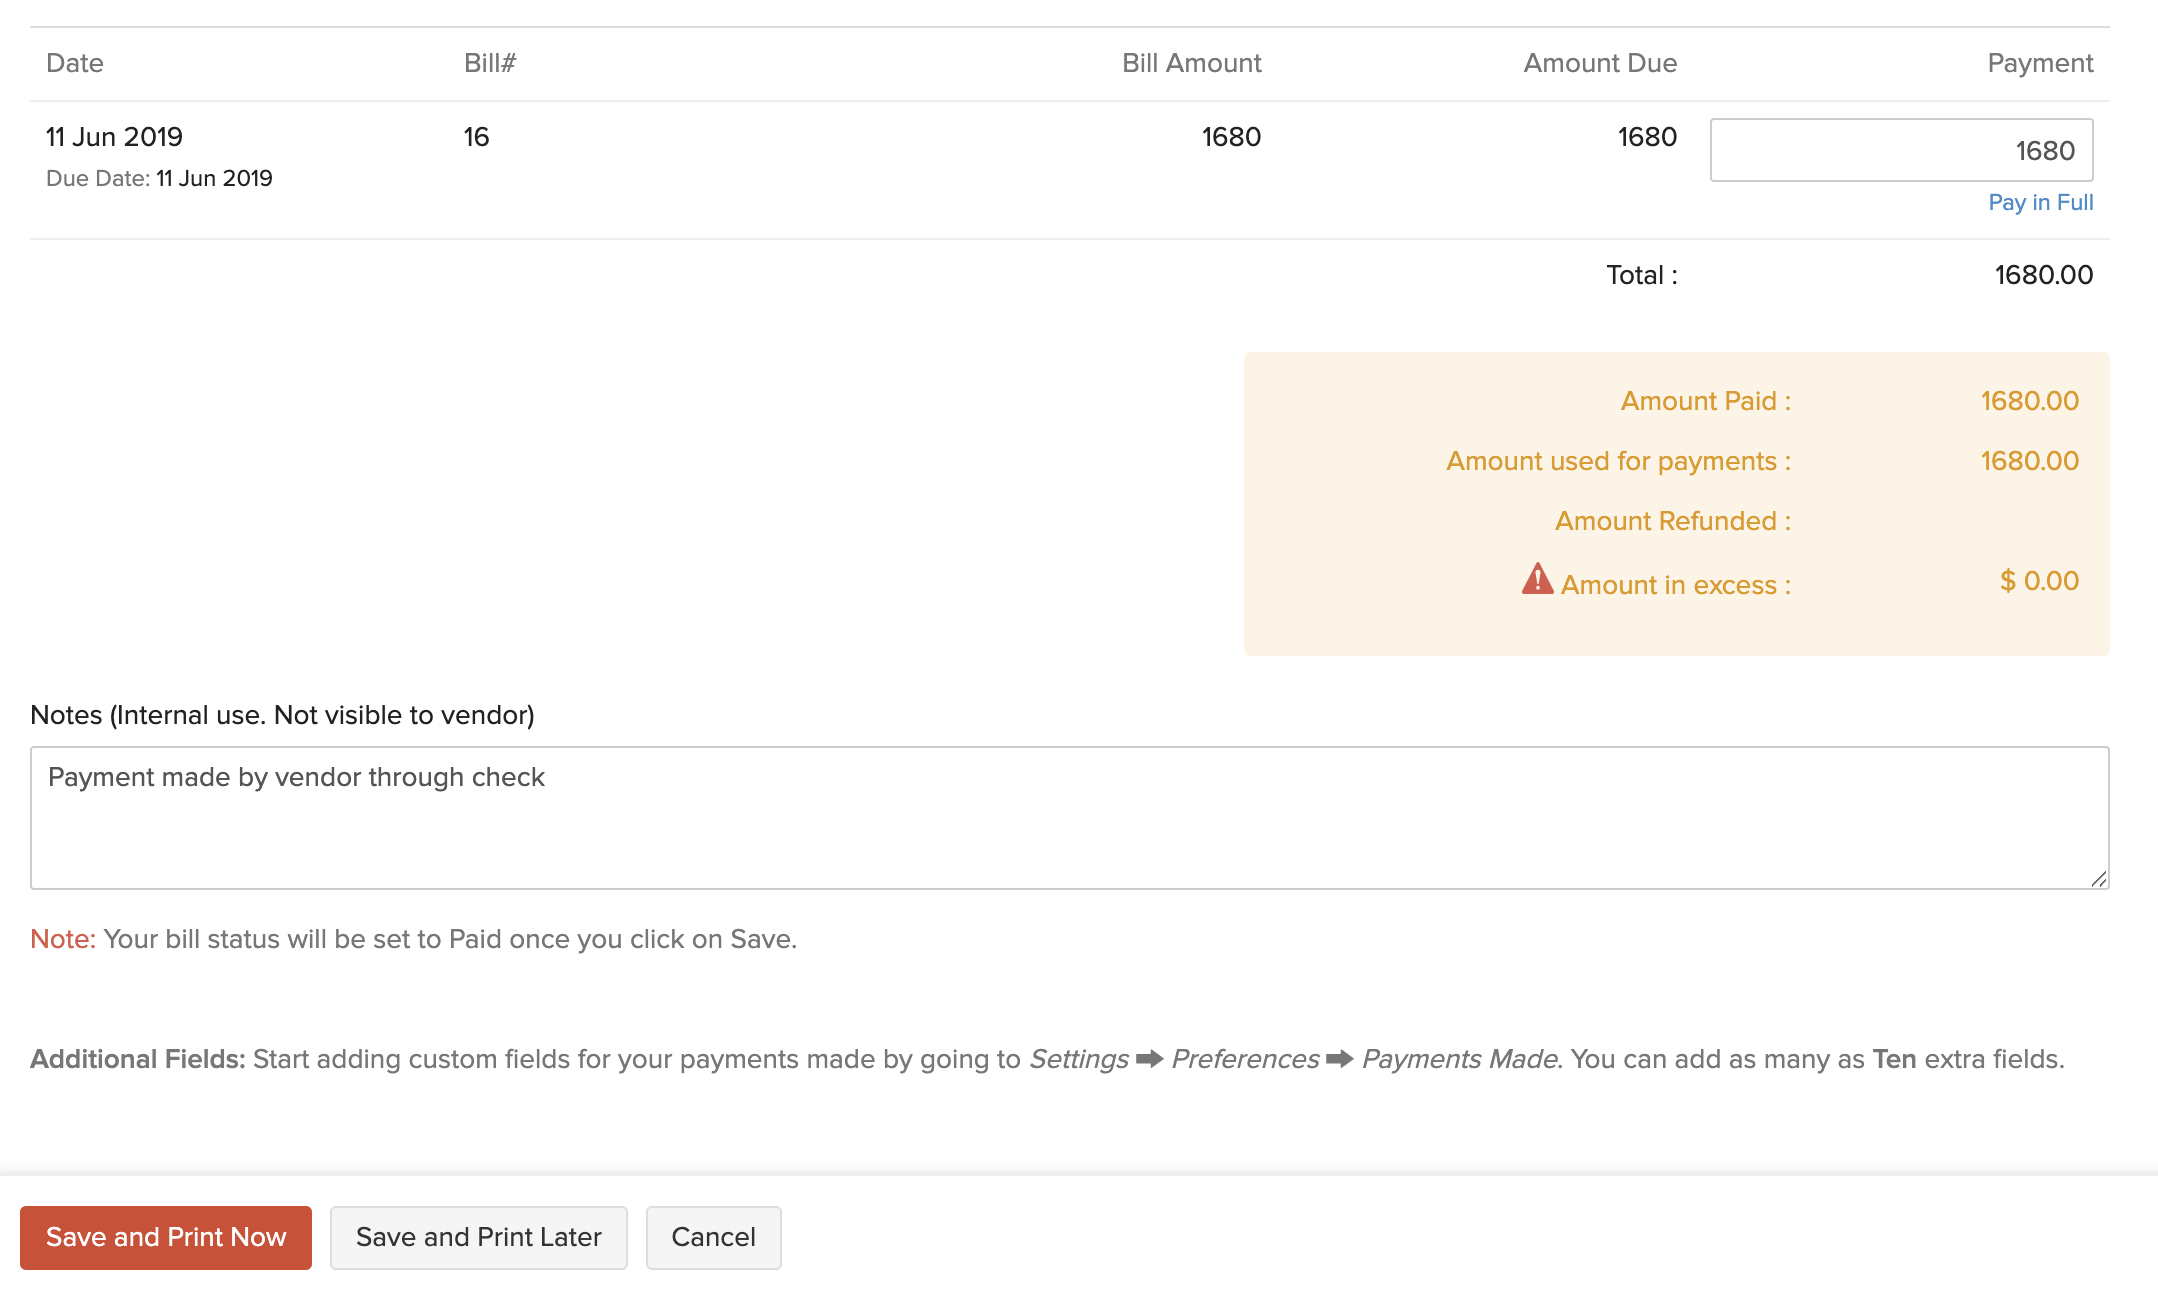Choose Save and Print Later

click(478, 1238)
